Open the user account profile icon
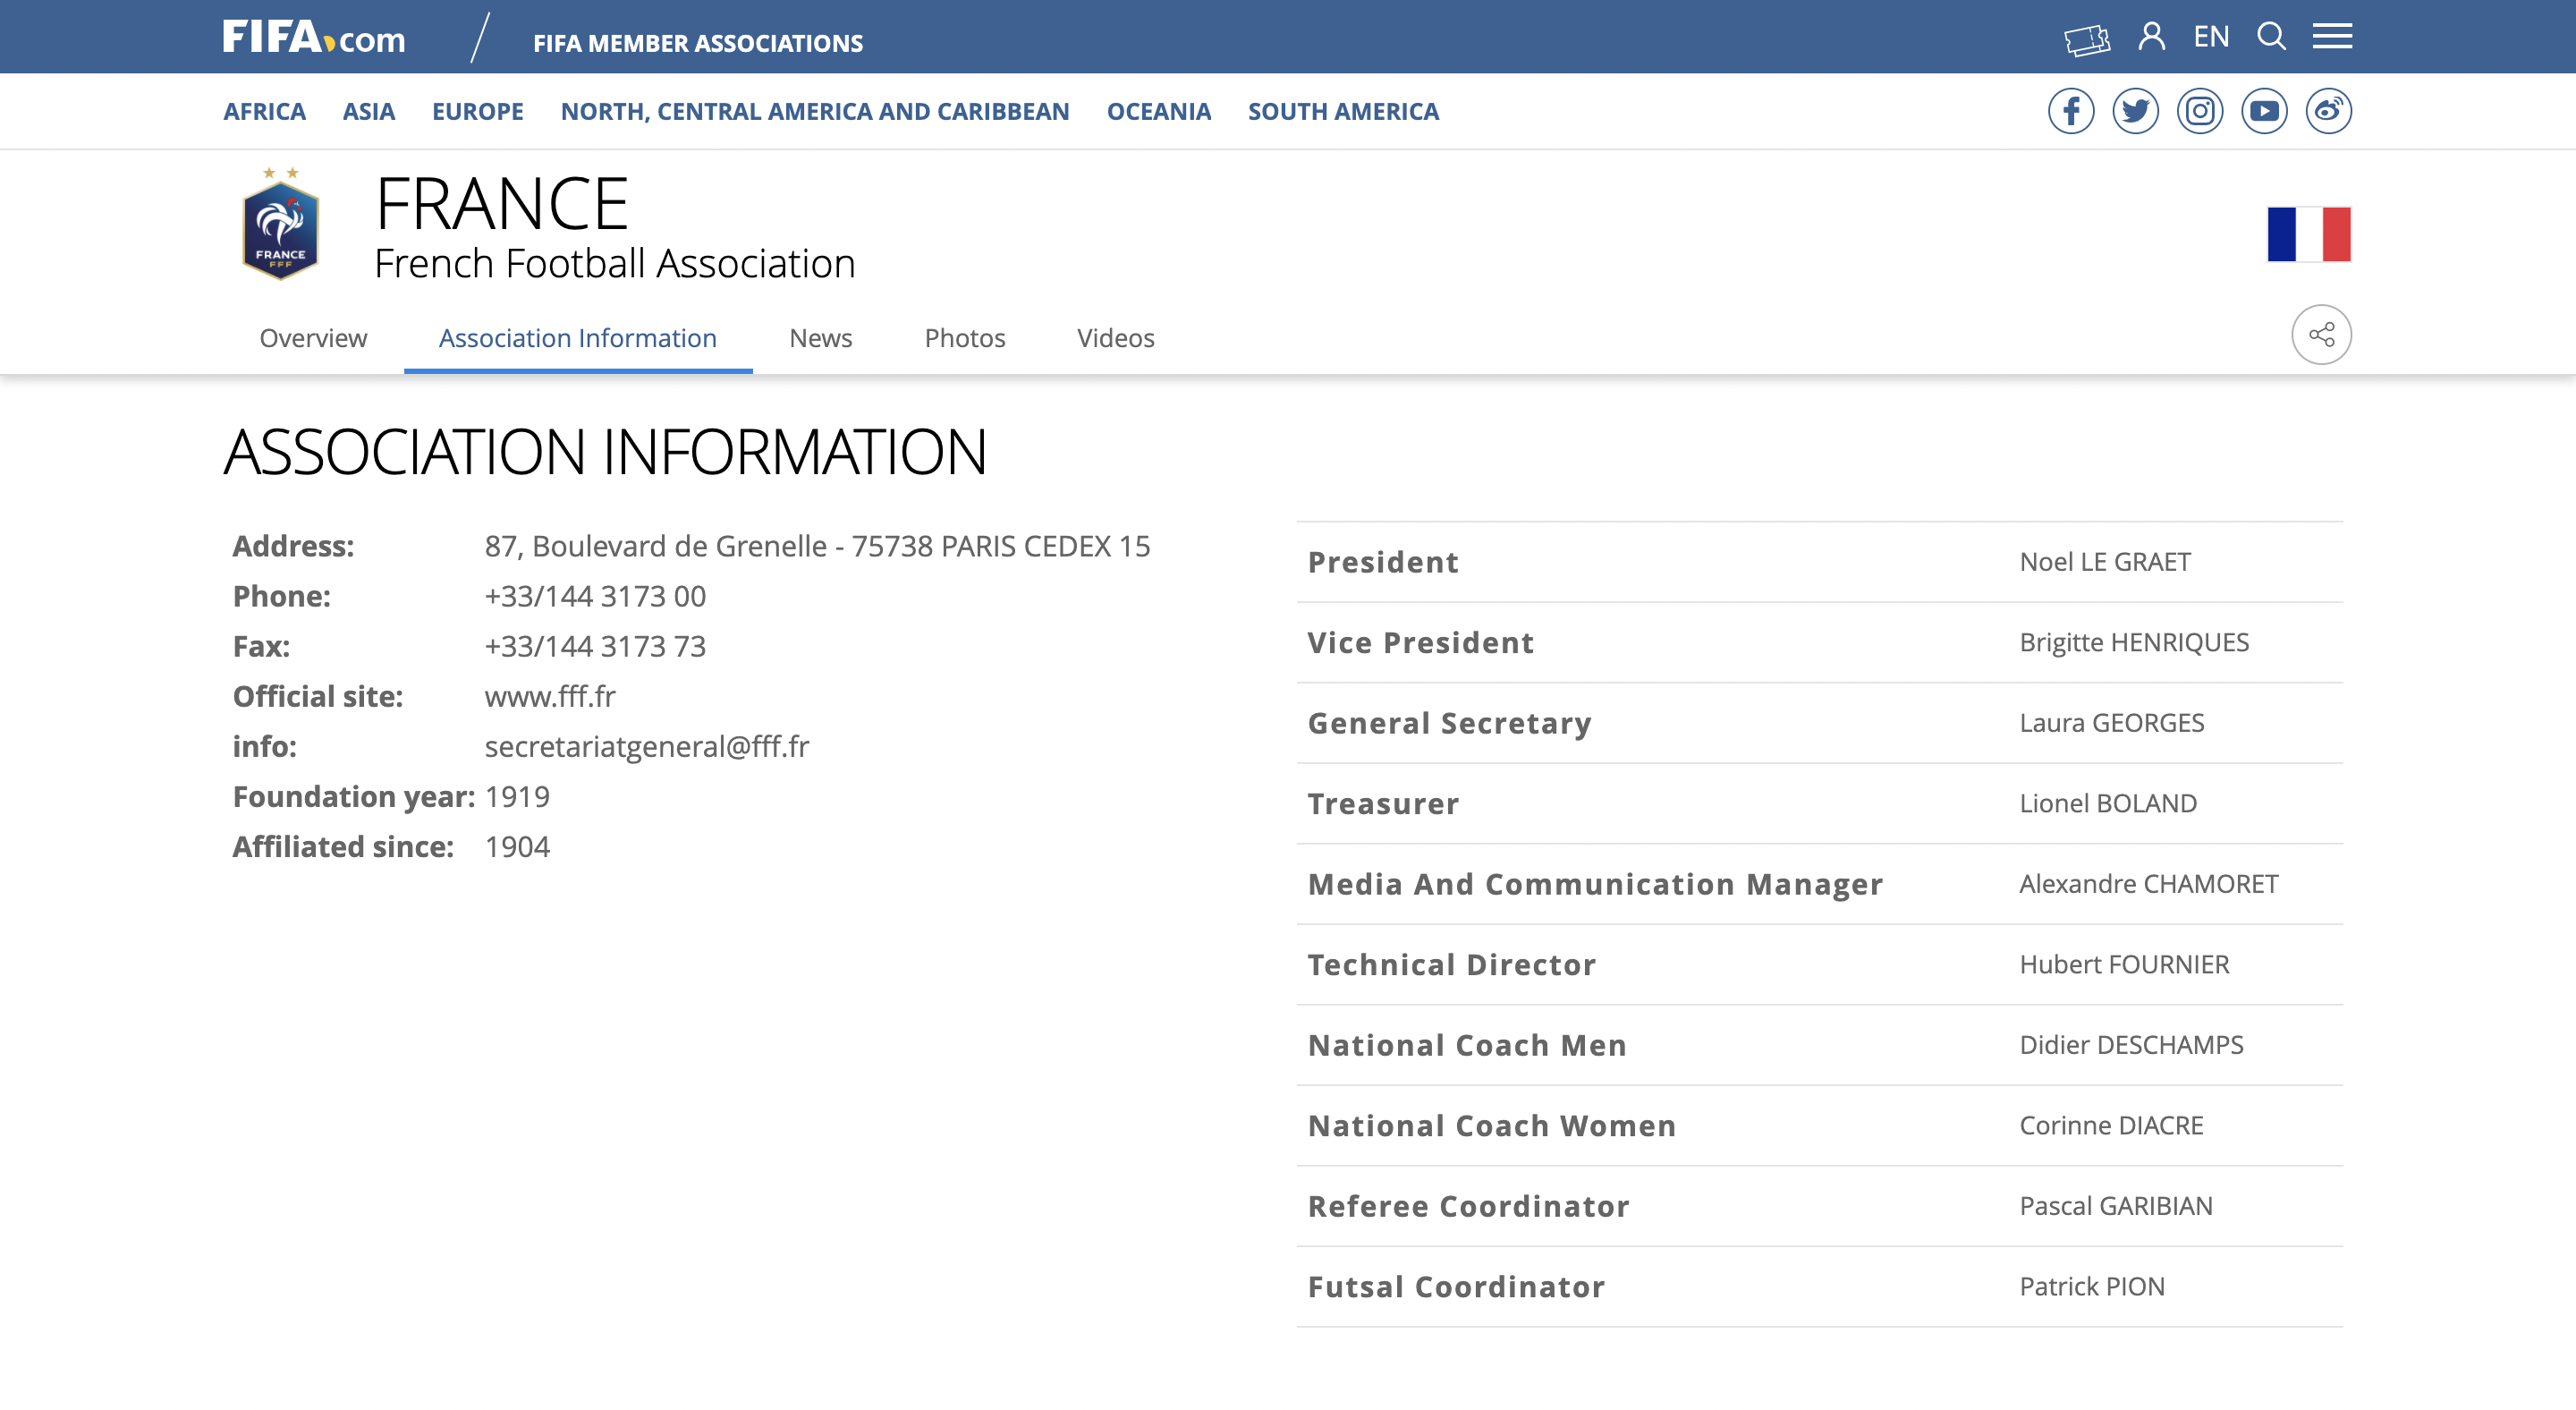The height and width of the screenshot is (1410, 2576). (2151, 37)
